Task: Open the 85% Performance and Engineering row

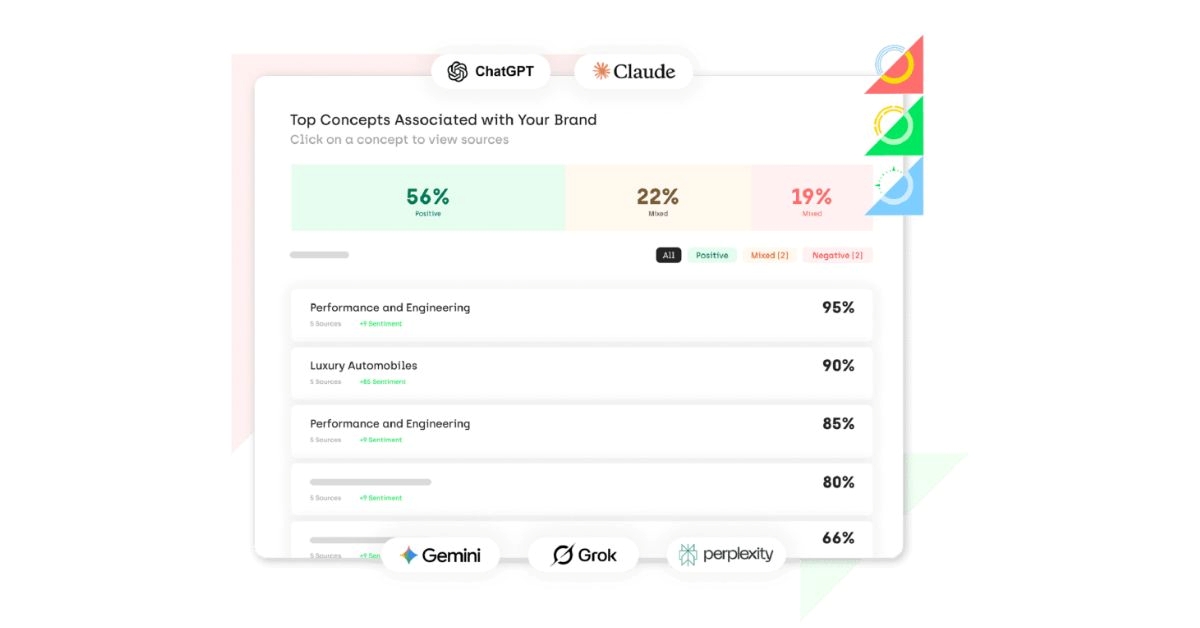Action: coord(581,431)
